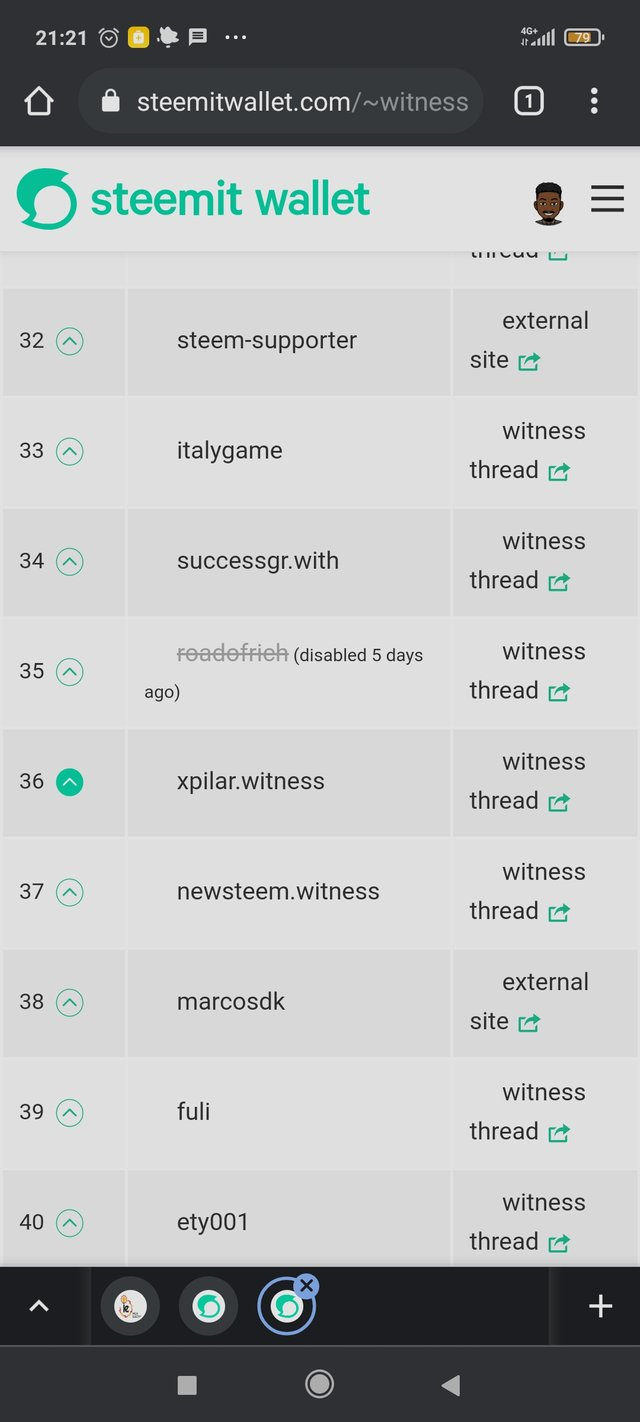The width and height of the screenshot is (640, 1422).
Task: Toggle vote for steem-supporter witness
Action: point(70,342)
